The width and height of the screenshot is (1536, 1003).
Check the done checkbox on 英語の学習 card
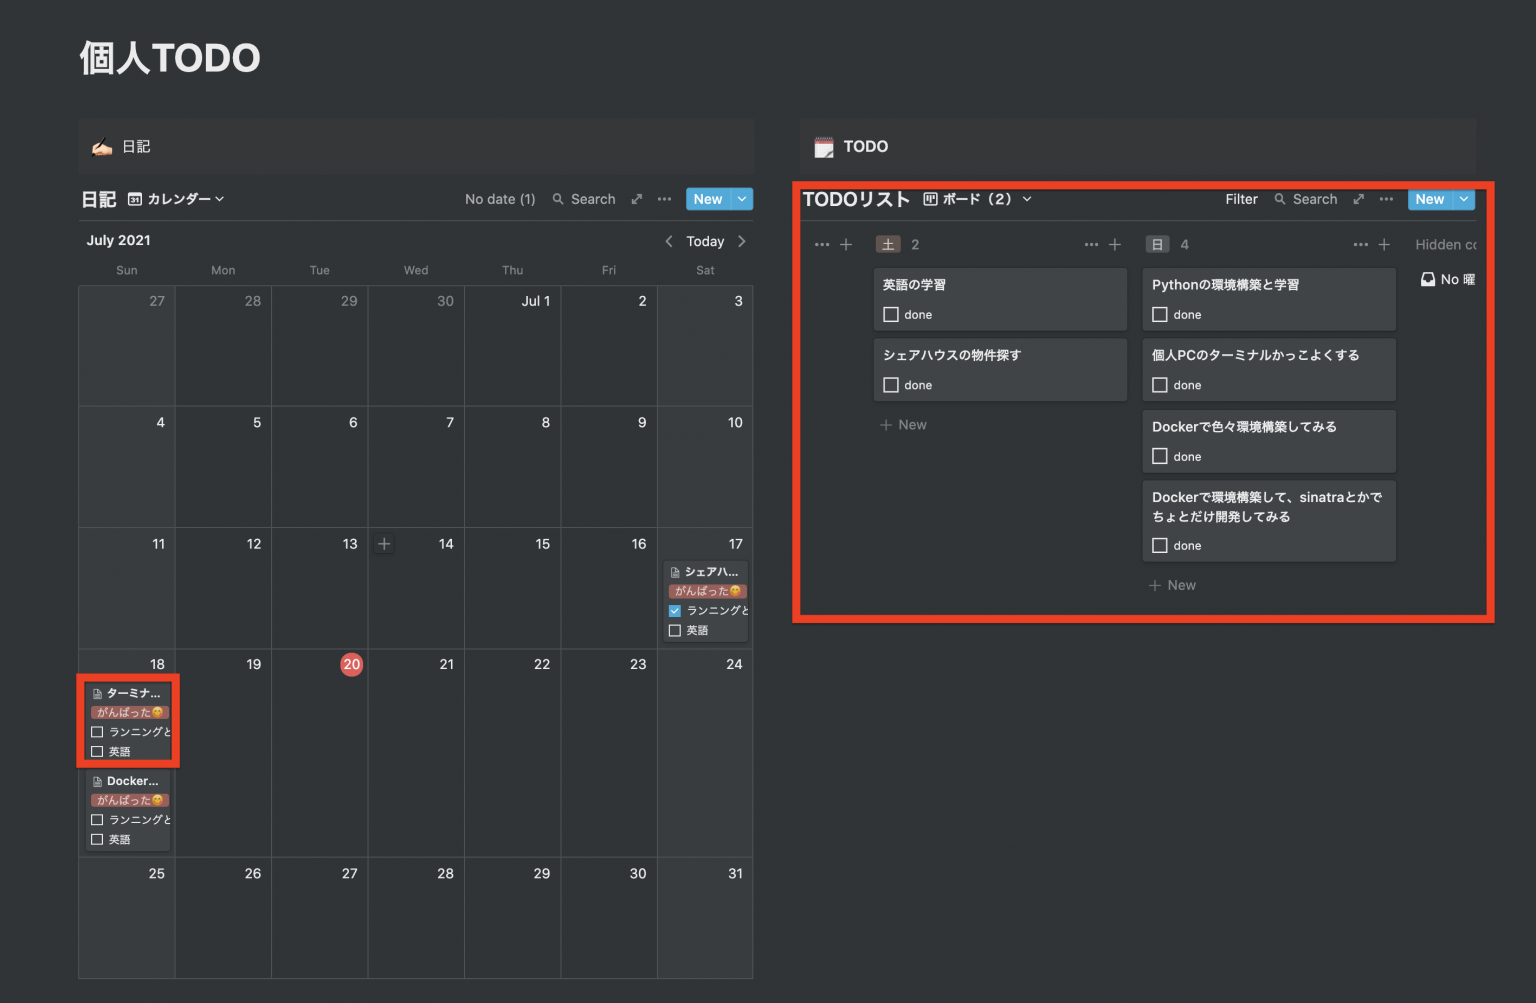891,314
